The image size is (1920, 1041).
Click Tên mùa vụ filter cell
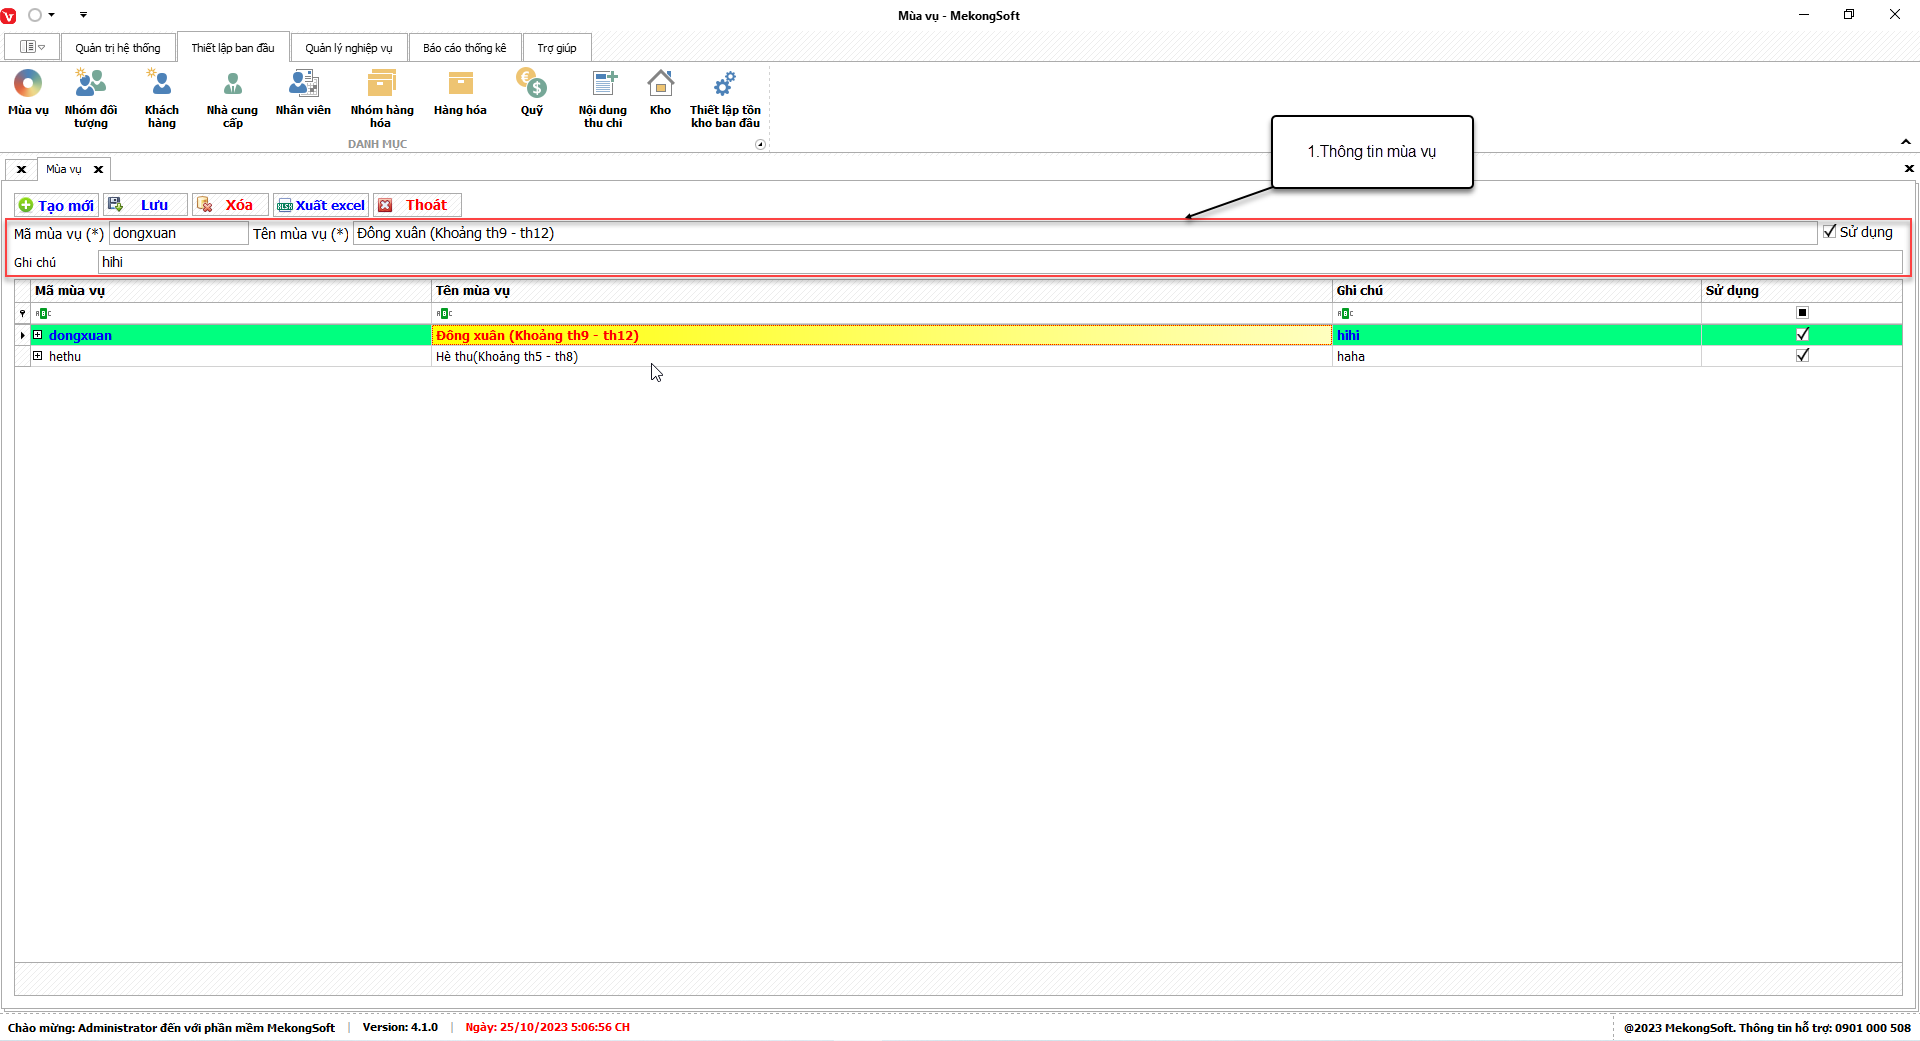point(882,313)
